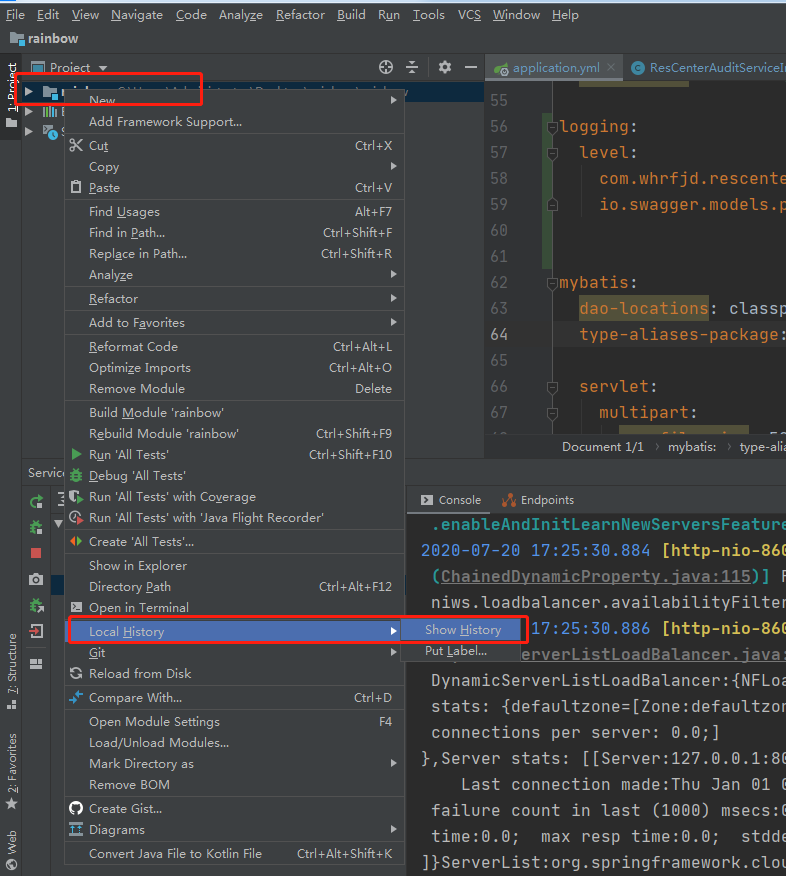Click line number 64 in the gutter
Image resolution: width=786 pixels, height=876 pixels.
[499, 335]
